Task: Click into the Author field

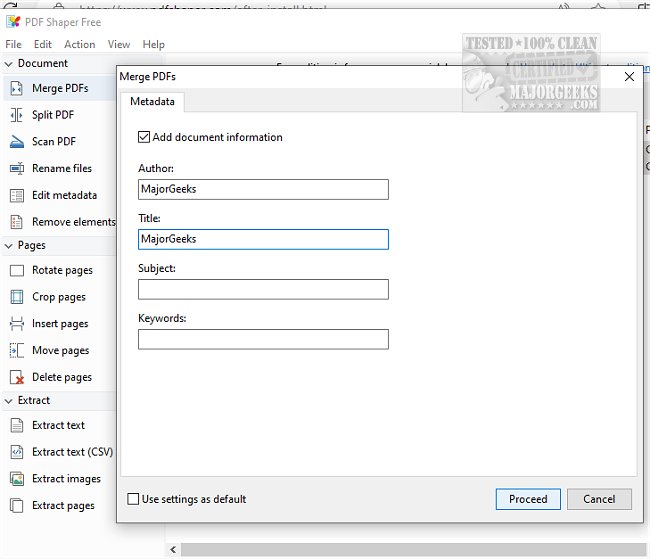Action: [263, 190]
